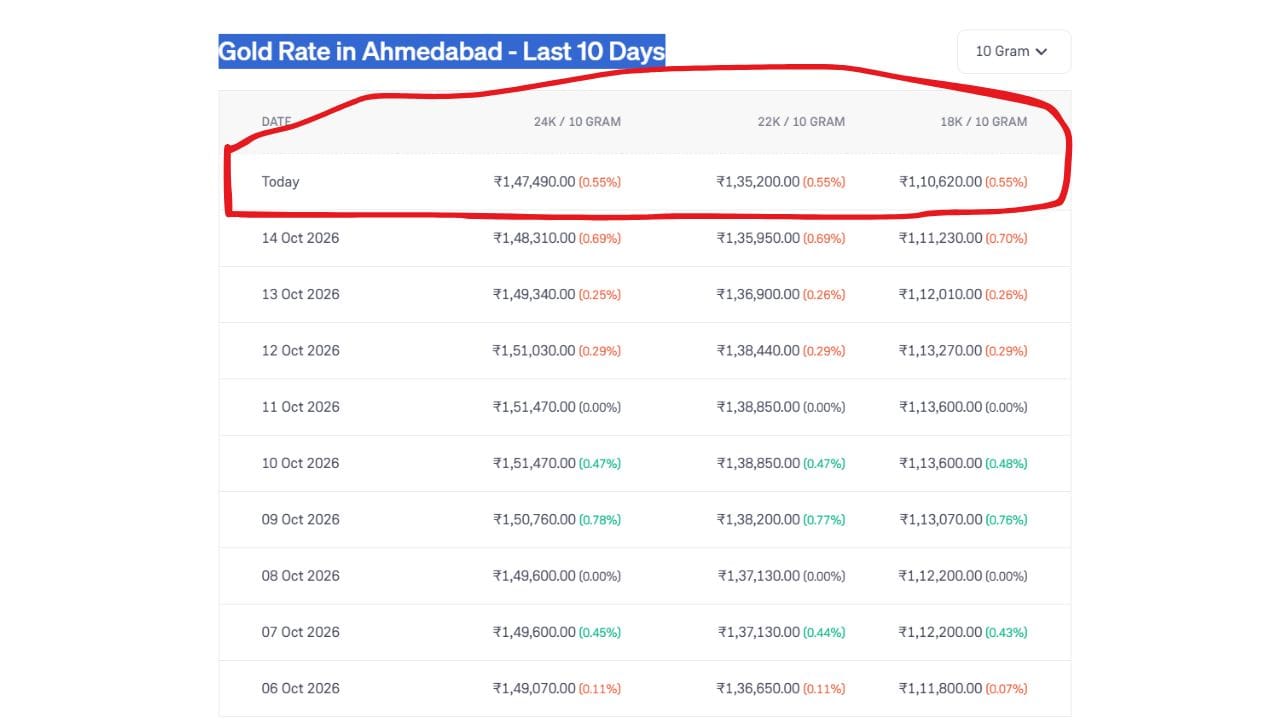The height and width of the screenshot is (720, 1280).
Task: Open the 10 Gram unit dropdown
Action: tap(1013, 51)
